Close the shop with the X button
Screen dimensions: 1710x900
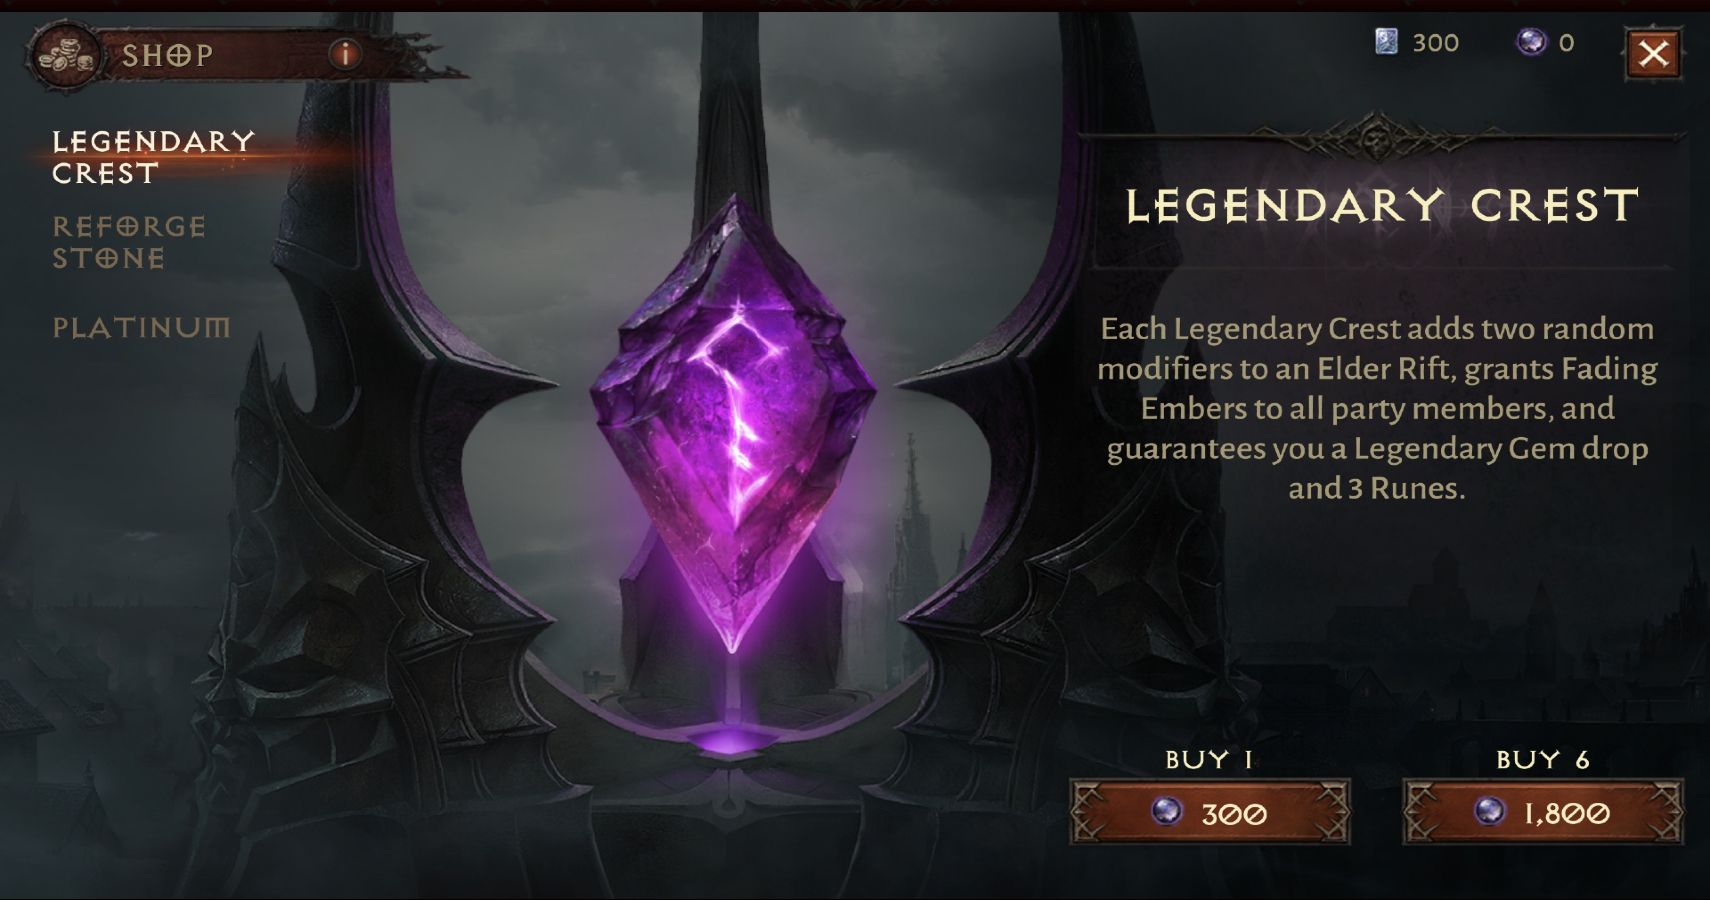click(1653, 53)
